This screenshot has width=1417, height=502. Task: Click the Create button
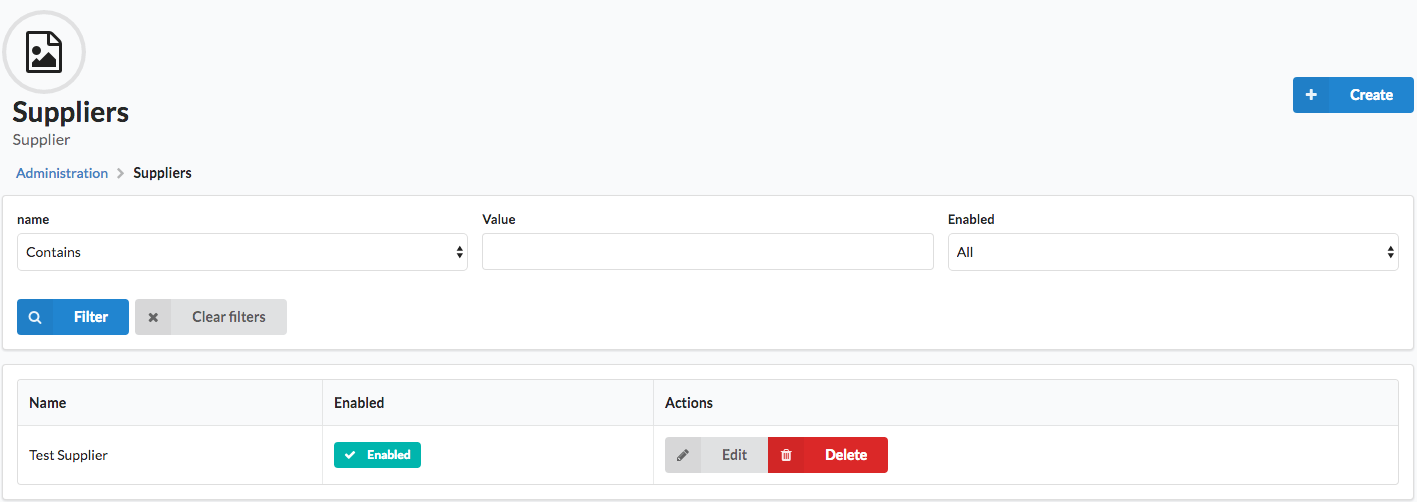point(1353,95)
